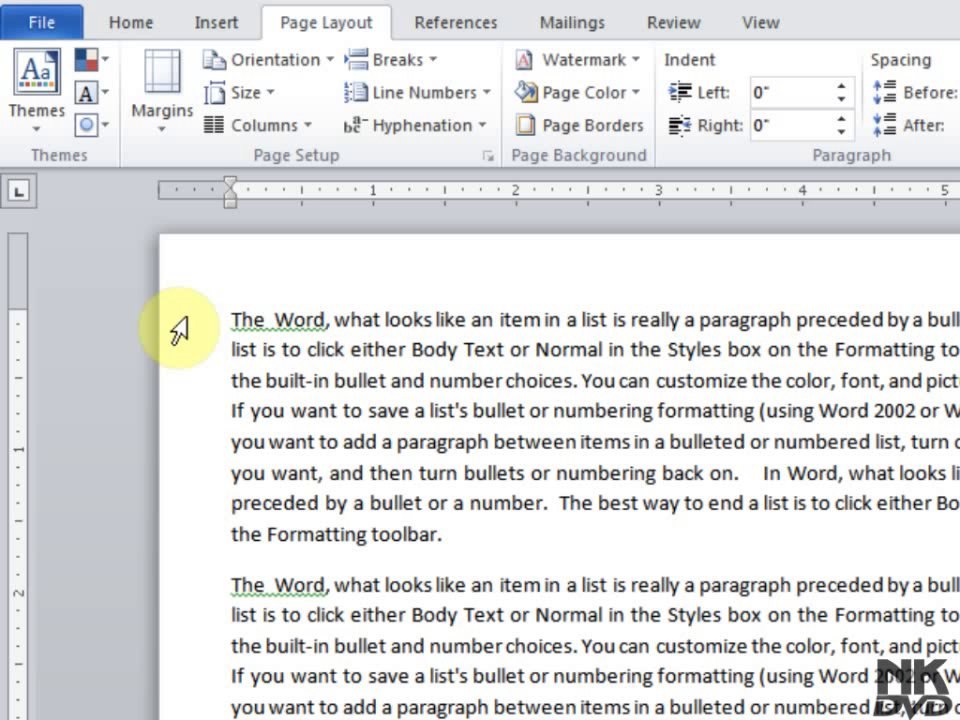The height and width of the screenshot is (720, 960).
Task: Expand the Breaks dropdown arrow
Action: (433, 60)
